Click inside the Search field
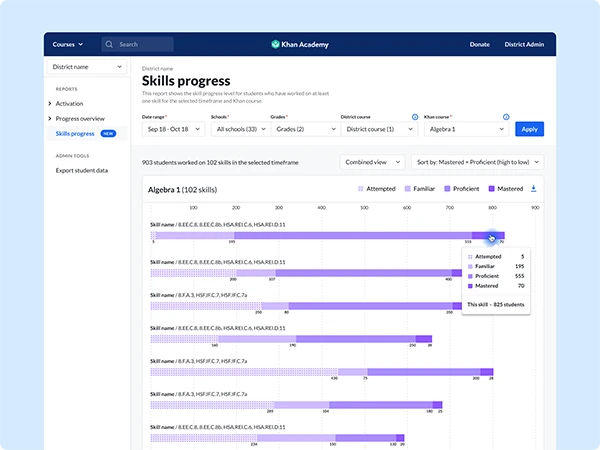The height and width of the screenshot is (450, 600). tap(137, 44)
